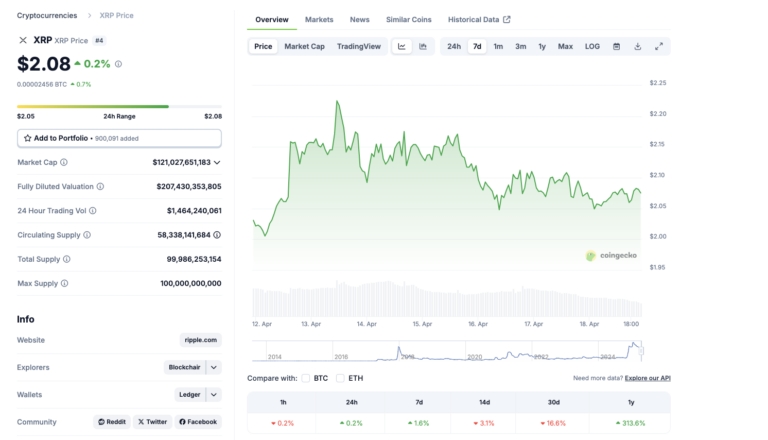Expand Market Cap value chevron

tap(217, 163)
